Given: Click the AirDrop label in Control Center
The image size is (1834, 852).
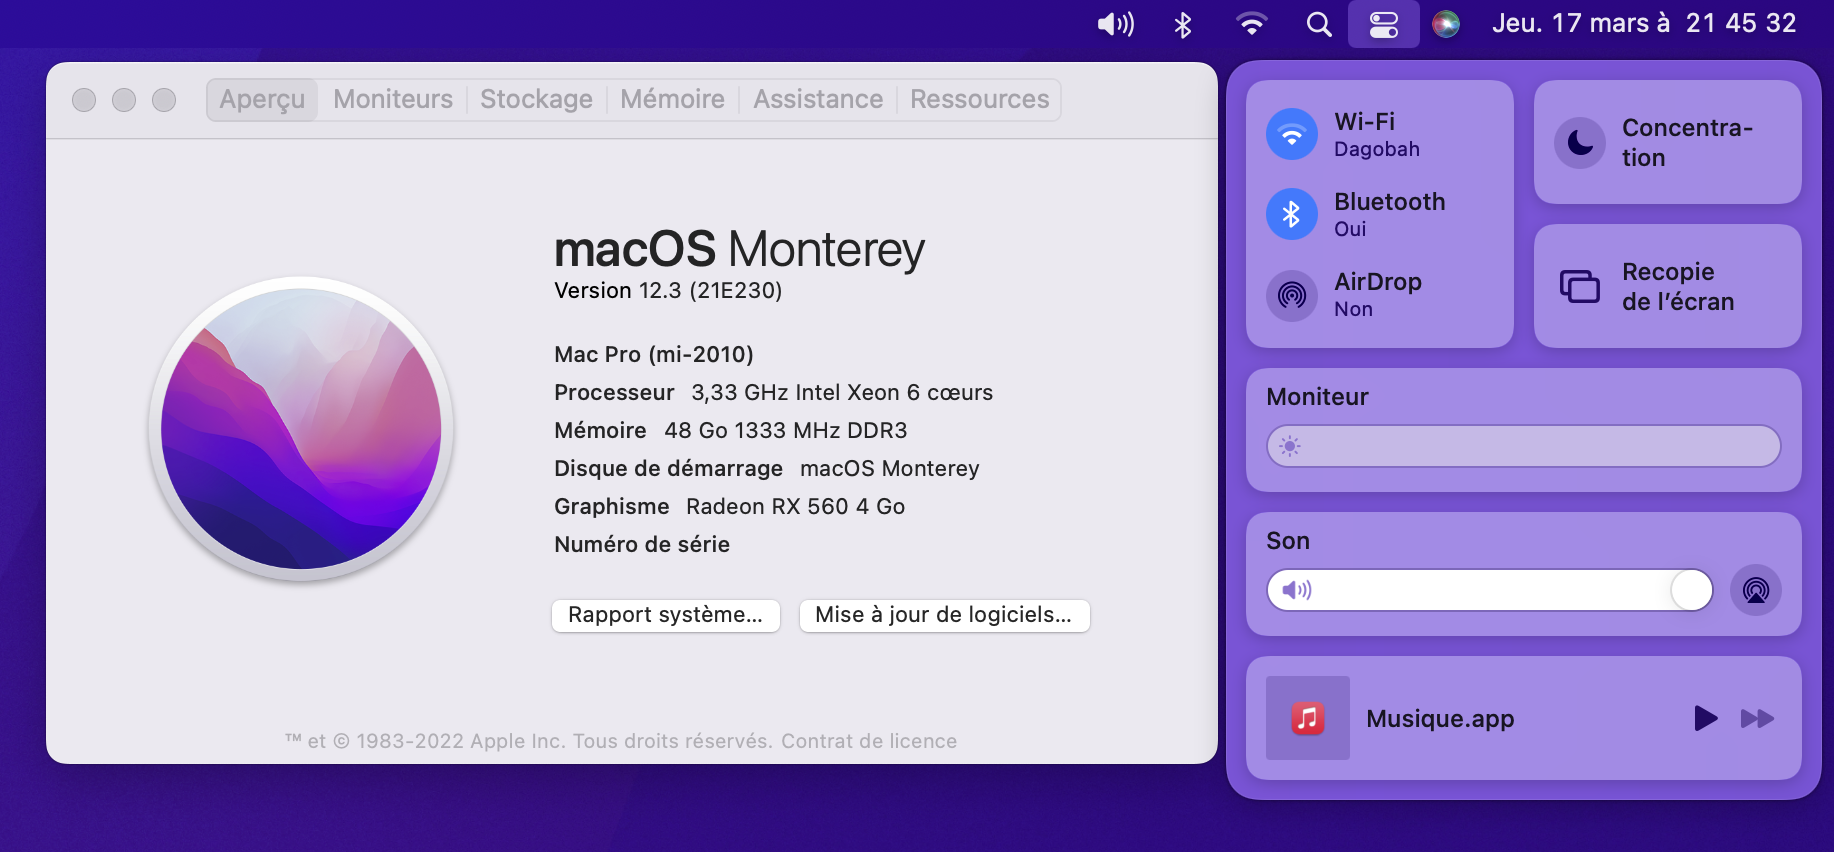Looking at the screenshot, I should tap(1378, 282).
